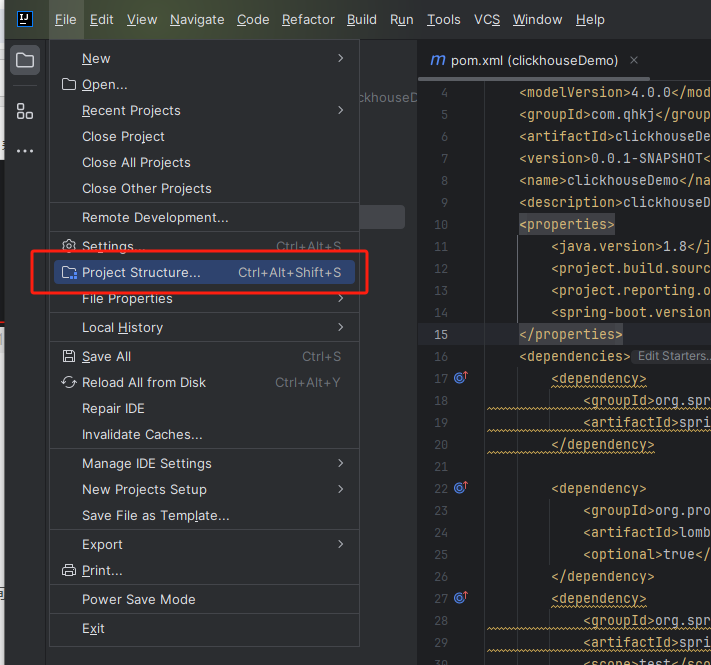Screen dimensions: 711x665
Task: Expand the Manage IDE Settings submenu arrow
Action: click(x=341, y=463)
